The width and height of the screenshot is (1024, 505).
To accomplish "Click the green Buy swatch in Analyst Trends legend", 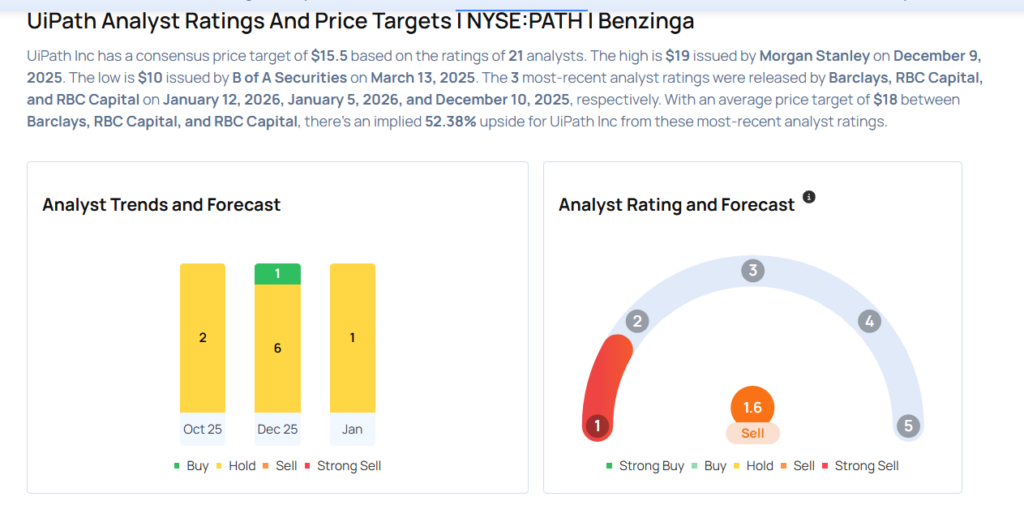I will (177, 466).
